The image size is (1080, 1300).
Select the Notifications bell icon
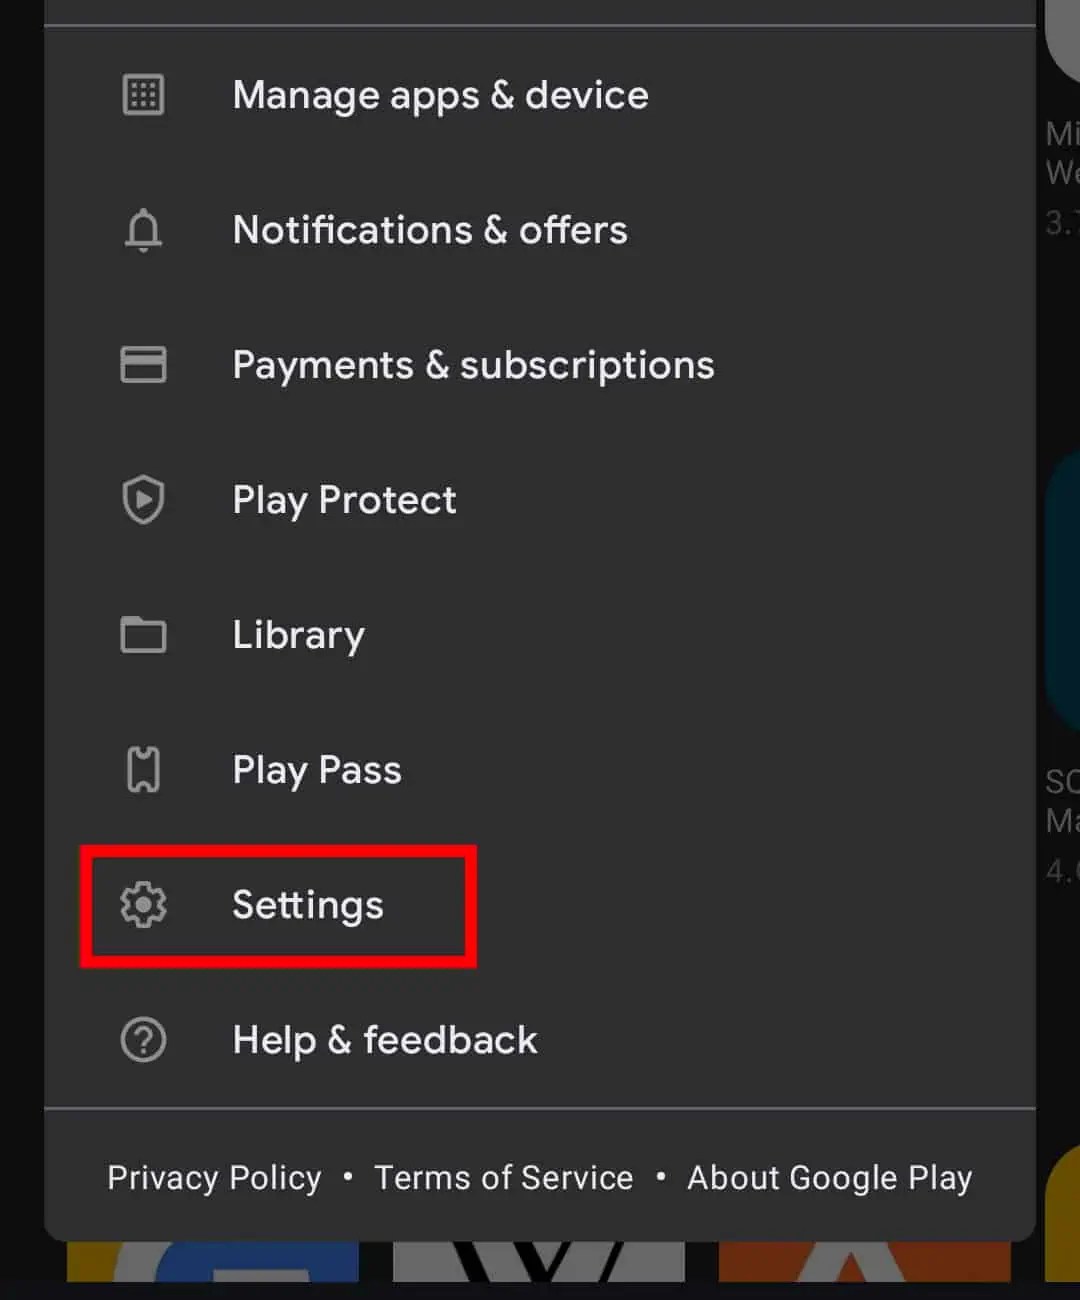point(143,230)
